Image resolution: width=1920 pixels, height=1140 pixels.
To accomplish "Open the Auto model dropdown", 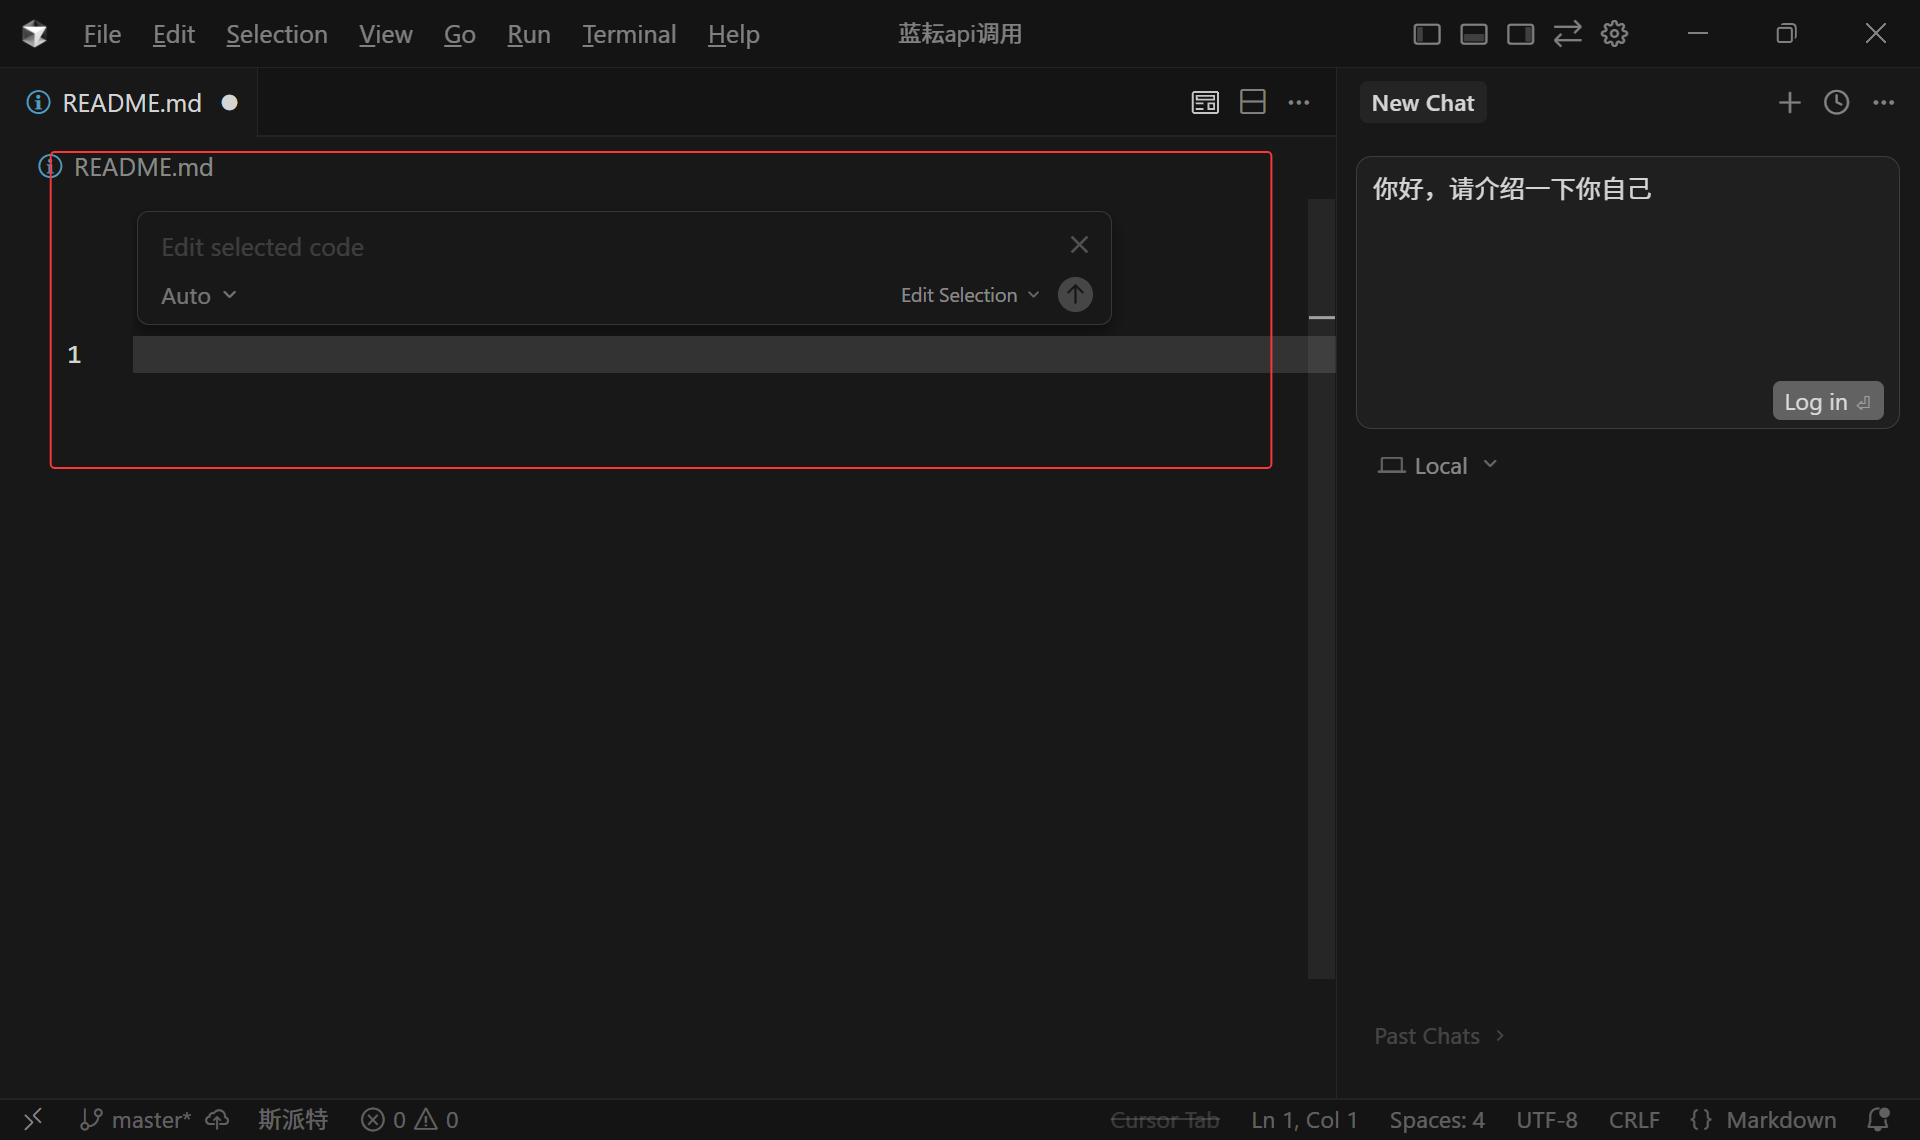I will 198,296.
